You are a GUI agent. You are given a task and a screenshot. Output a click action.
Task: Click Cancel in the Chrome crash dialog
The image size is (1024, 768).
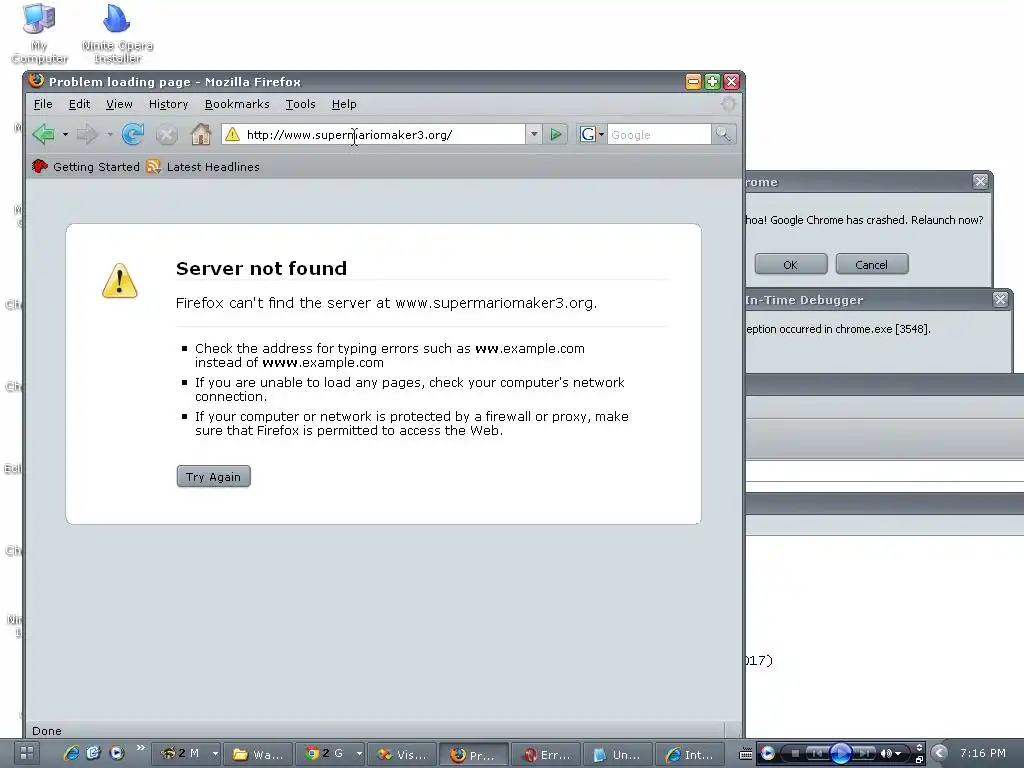coord(872,264)
